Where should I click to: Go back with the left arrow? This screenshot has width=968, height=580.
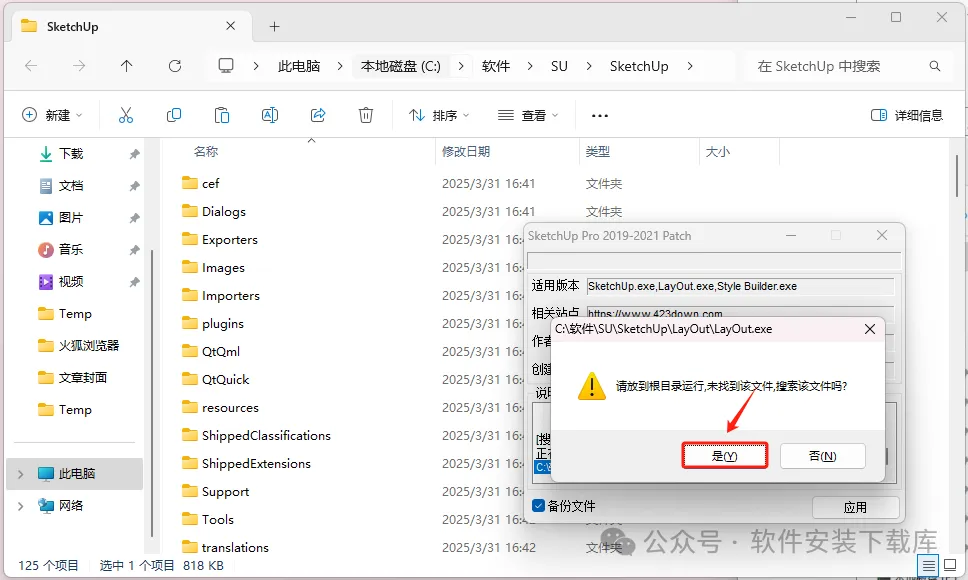point(31,66)
